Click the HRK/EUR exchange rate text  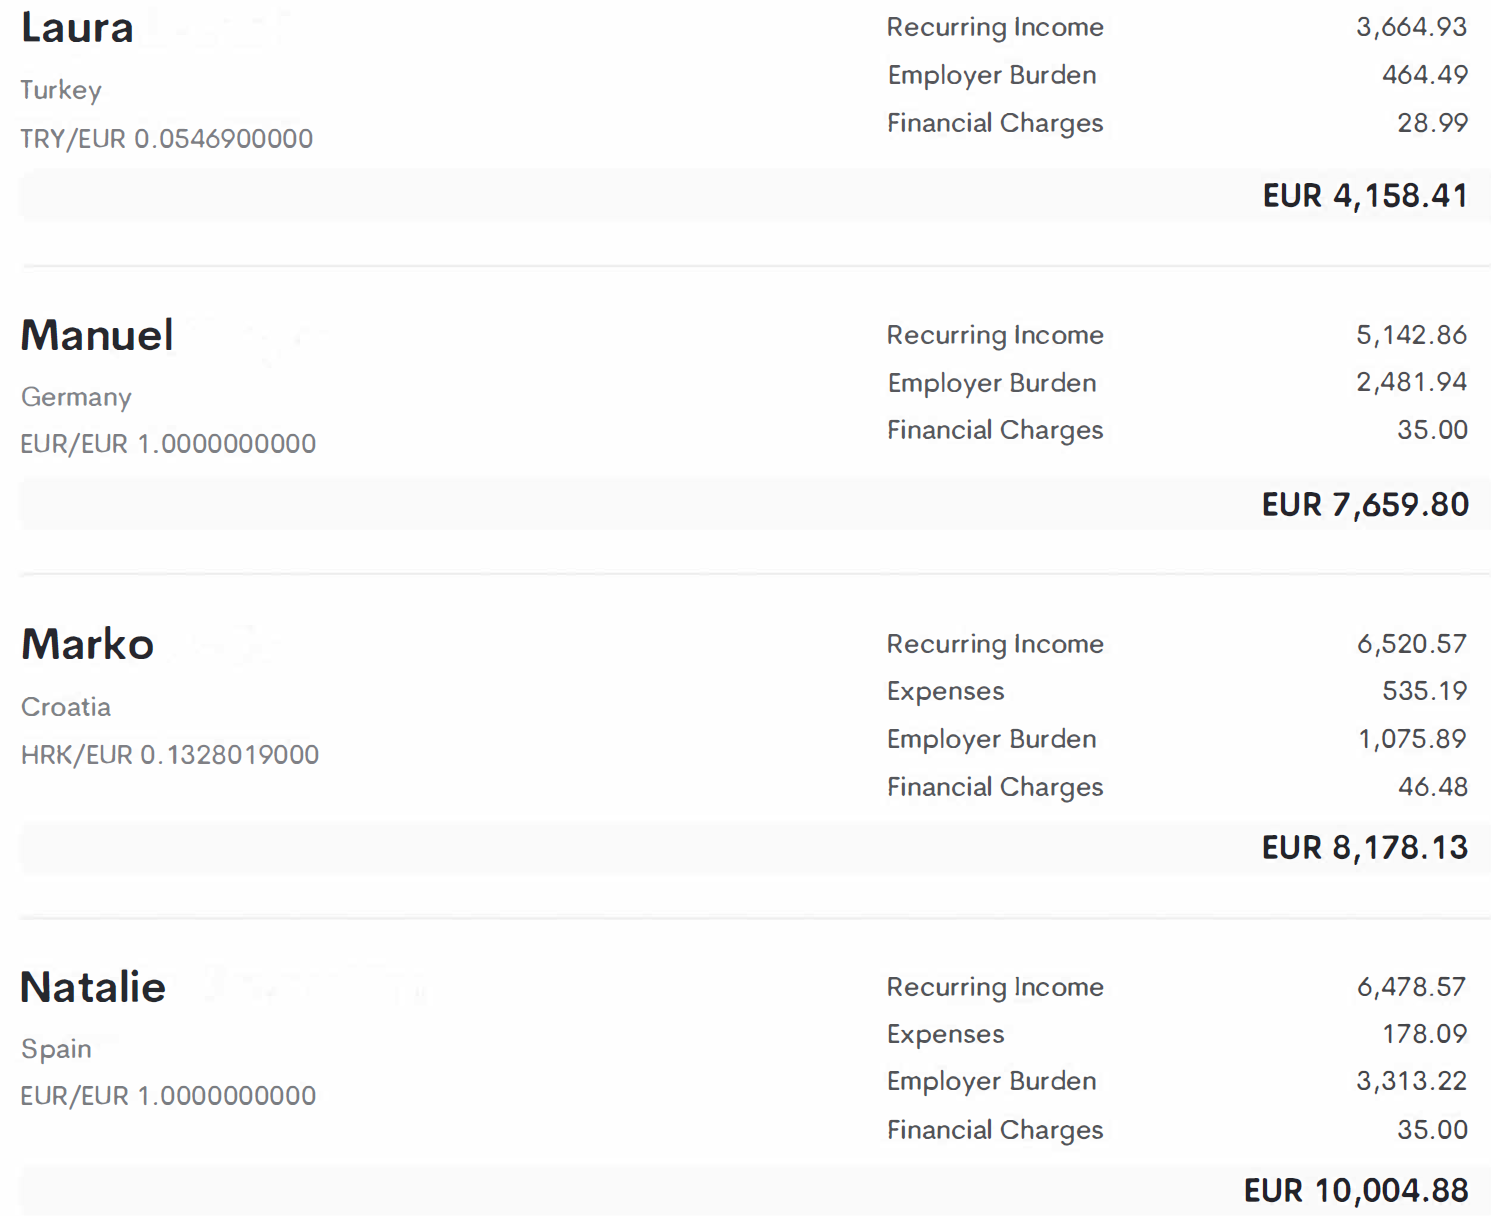[x=170, y=754]
